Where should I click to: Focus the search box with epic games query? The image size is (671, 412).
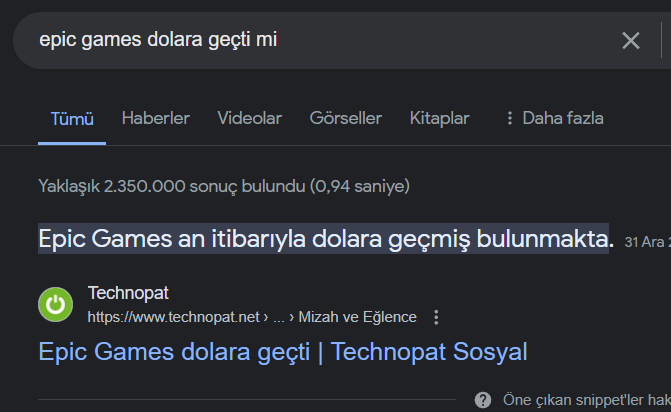pyautogui.click(x=300, y=40)
